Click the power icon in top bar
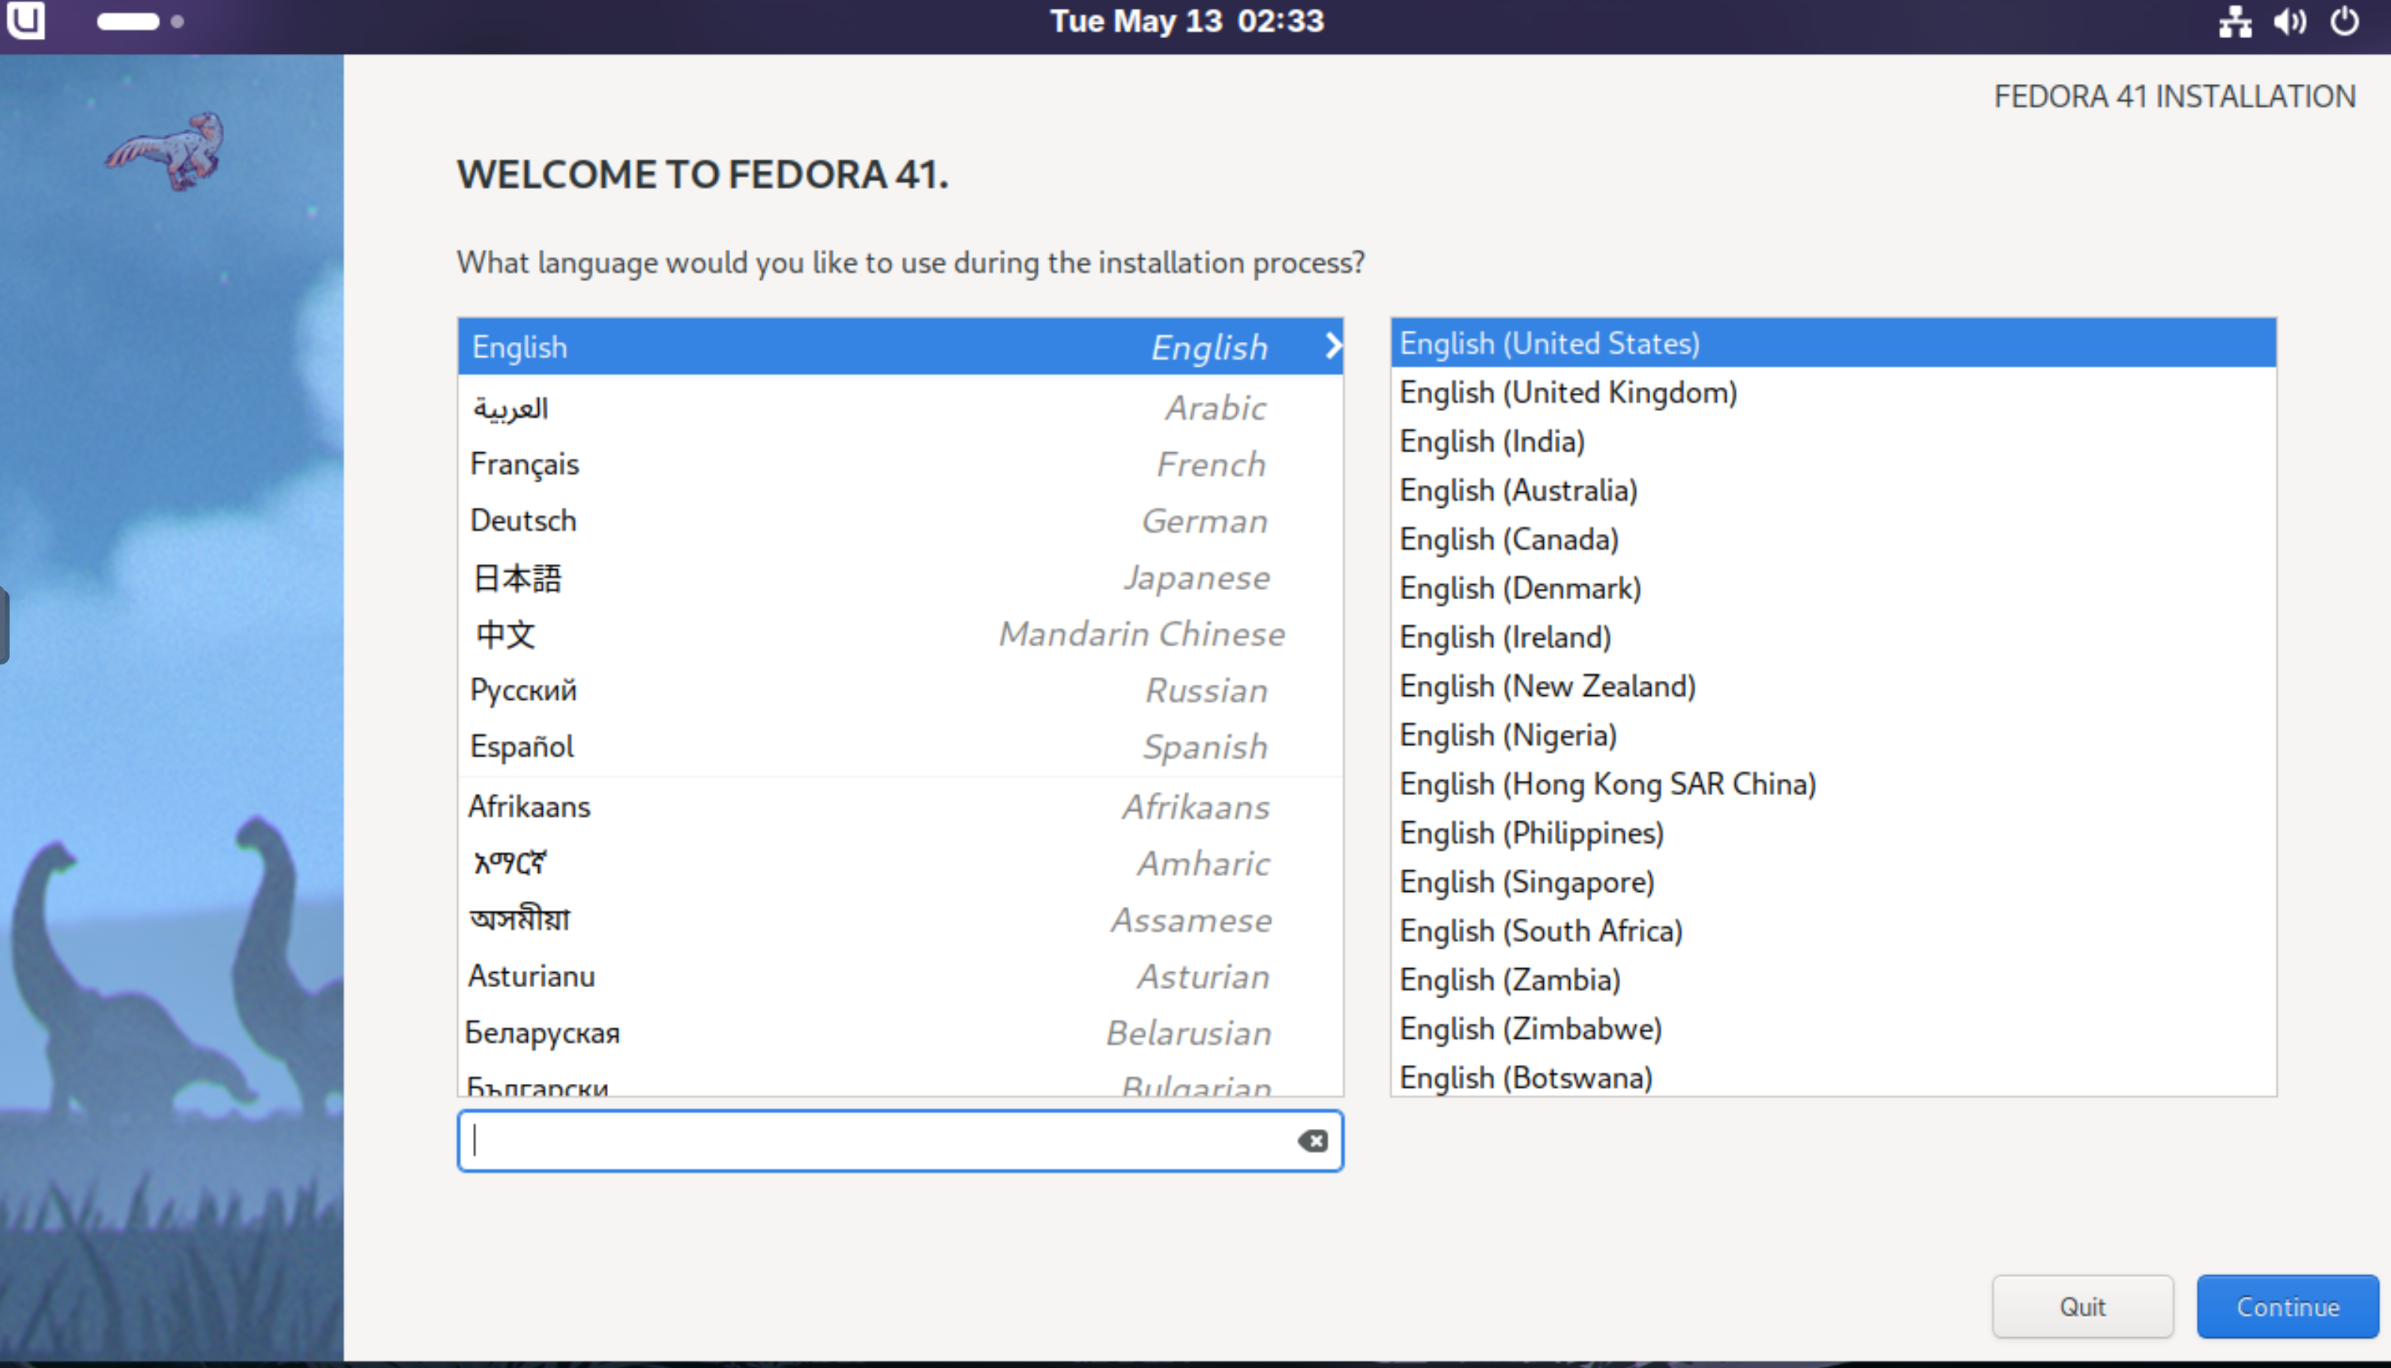Viewport: 2391px width, 1368px height. (2344, 21)
